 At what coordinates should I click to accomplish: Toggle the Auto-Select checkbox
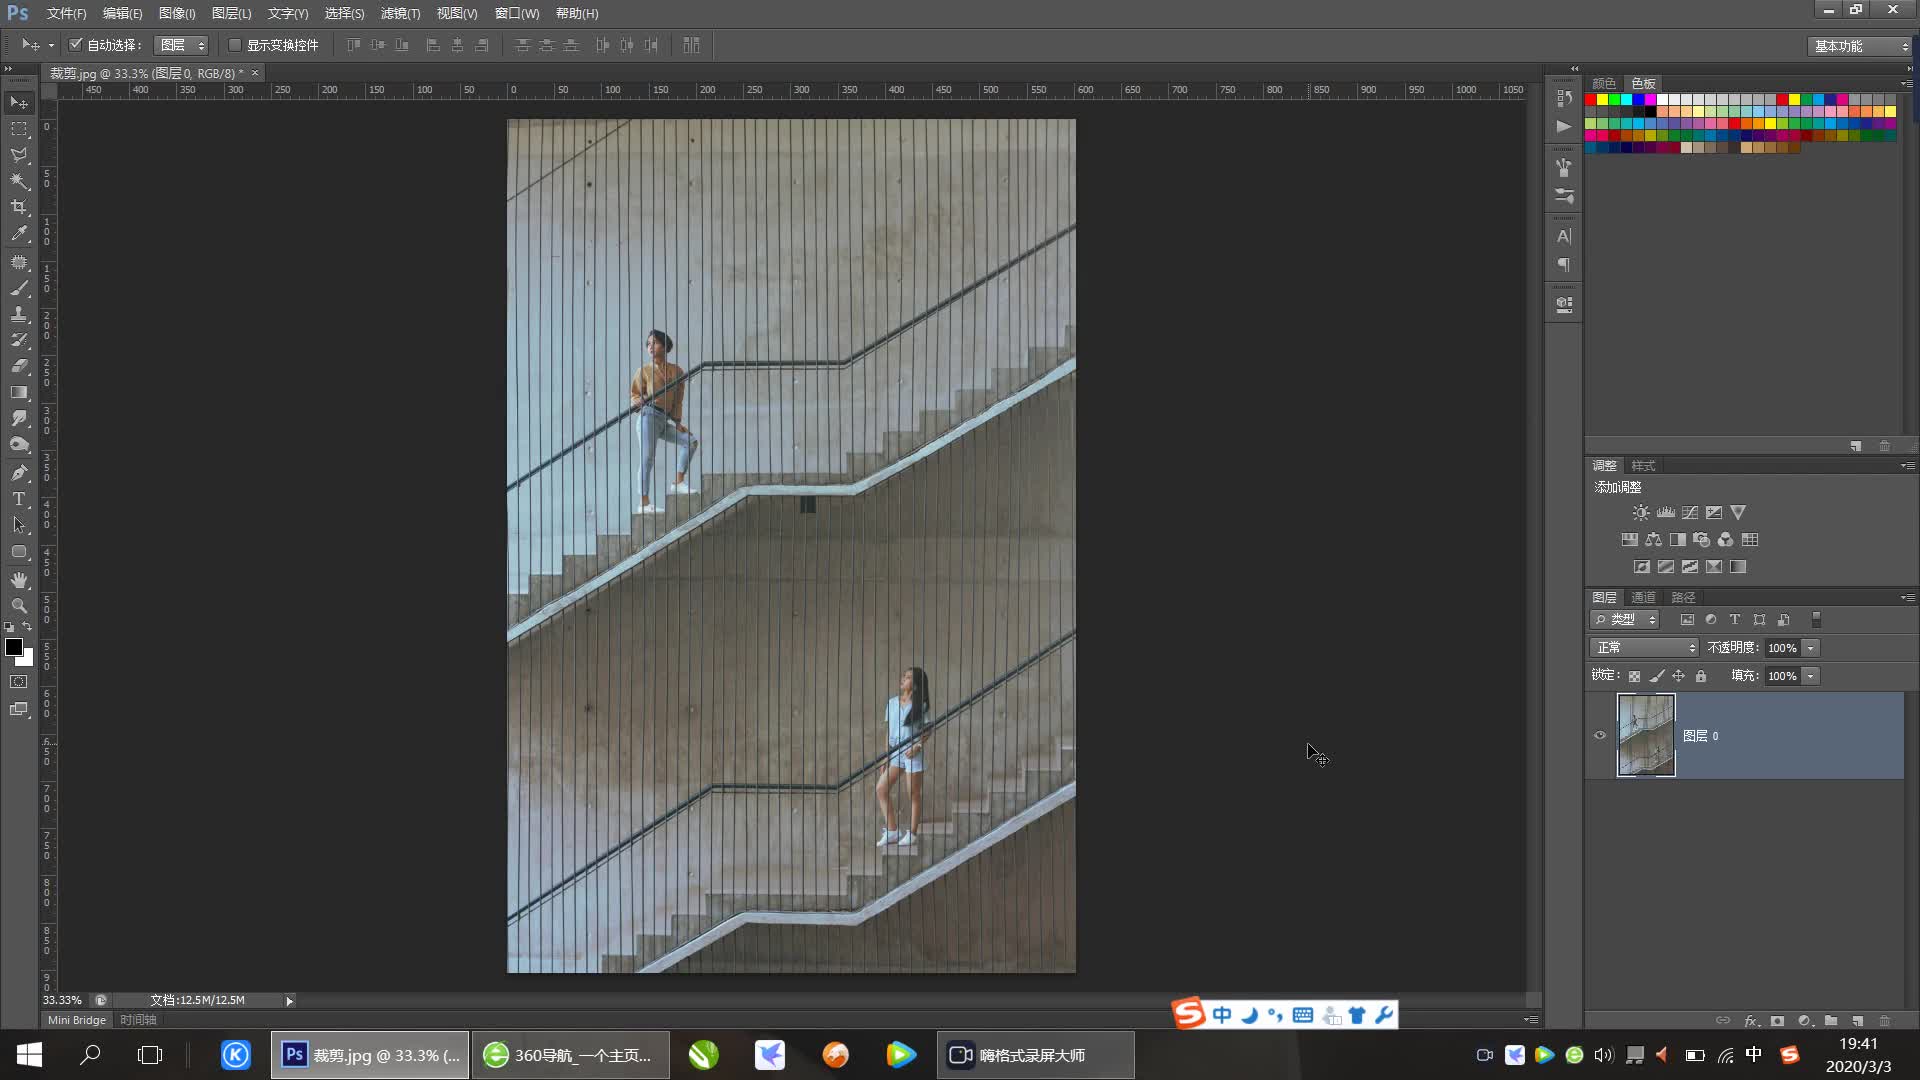coord(76,45)
